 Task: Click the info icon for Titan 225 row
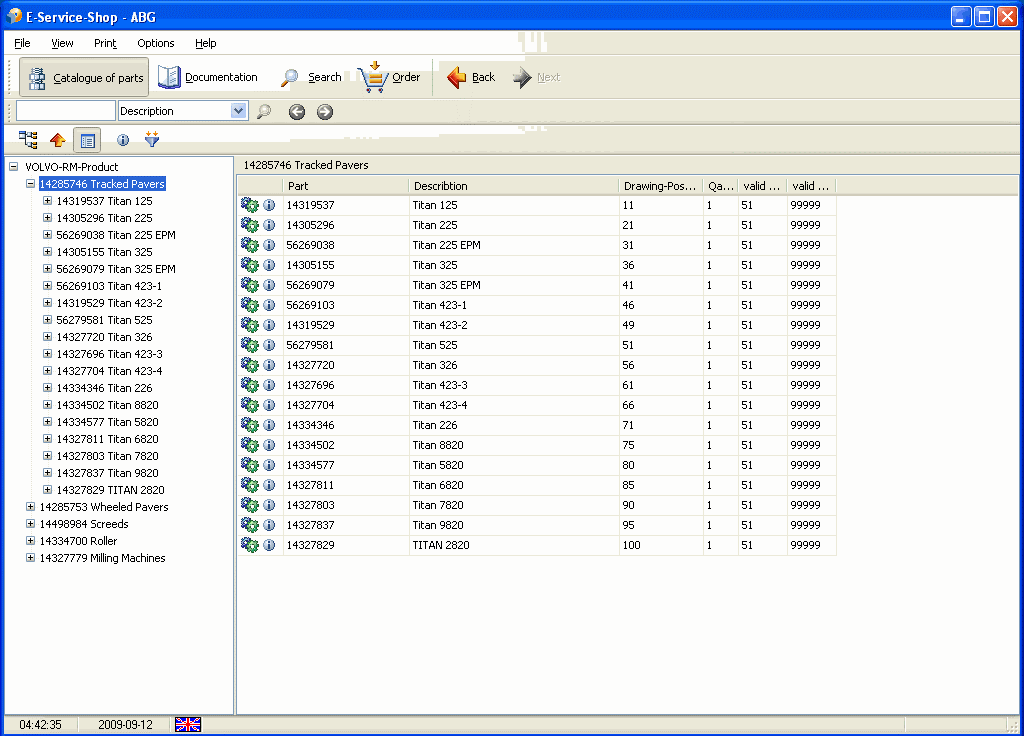269,225
